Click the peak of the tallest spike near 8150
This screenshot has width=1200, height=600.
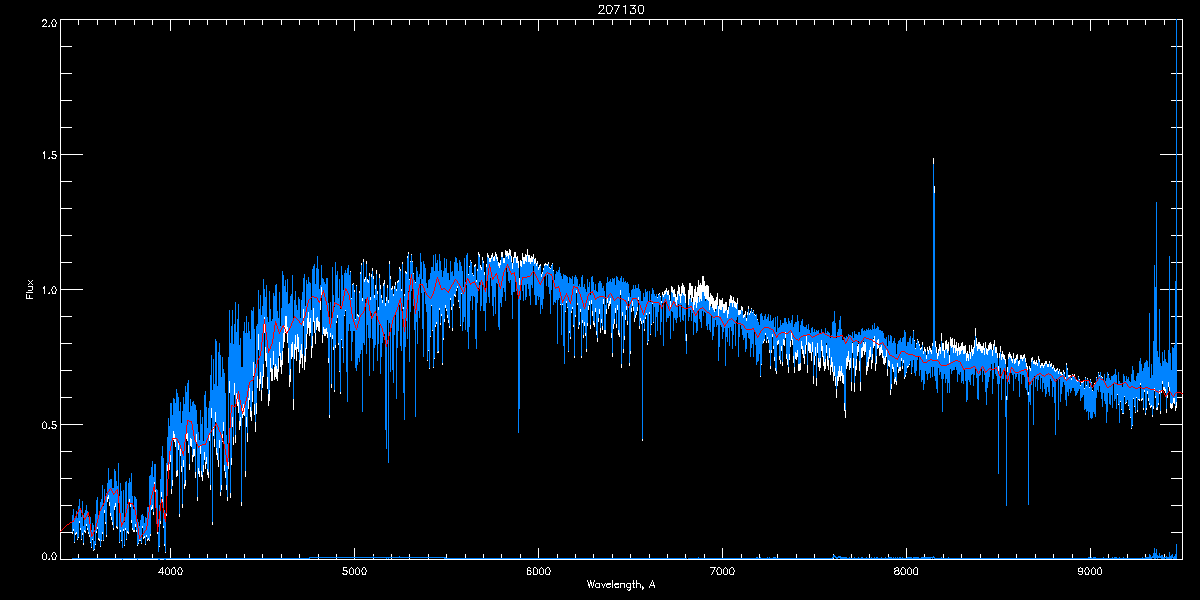point(934,160)
